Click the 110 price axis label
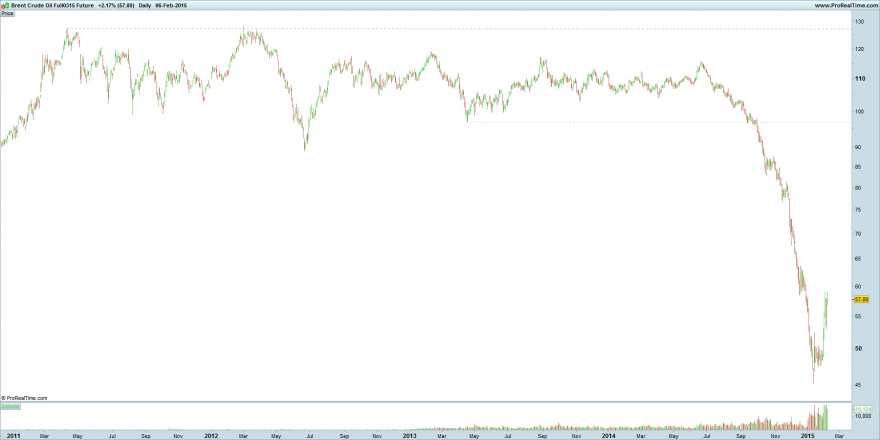Image resolution: width=880 pixels, height=440 pixels. (859, 79)
